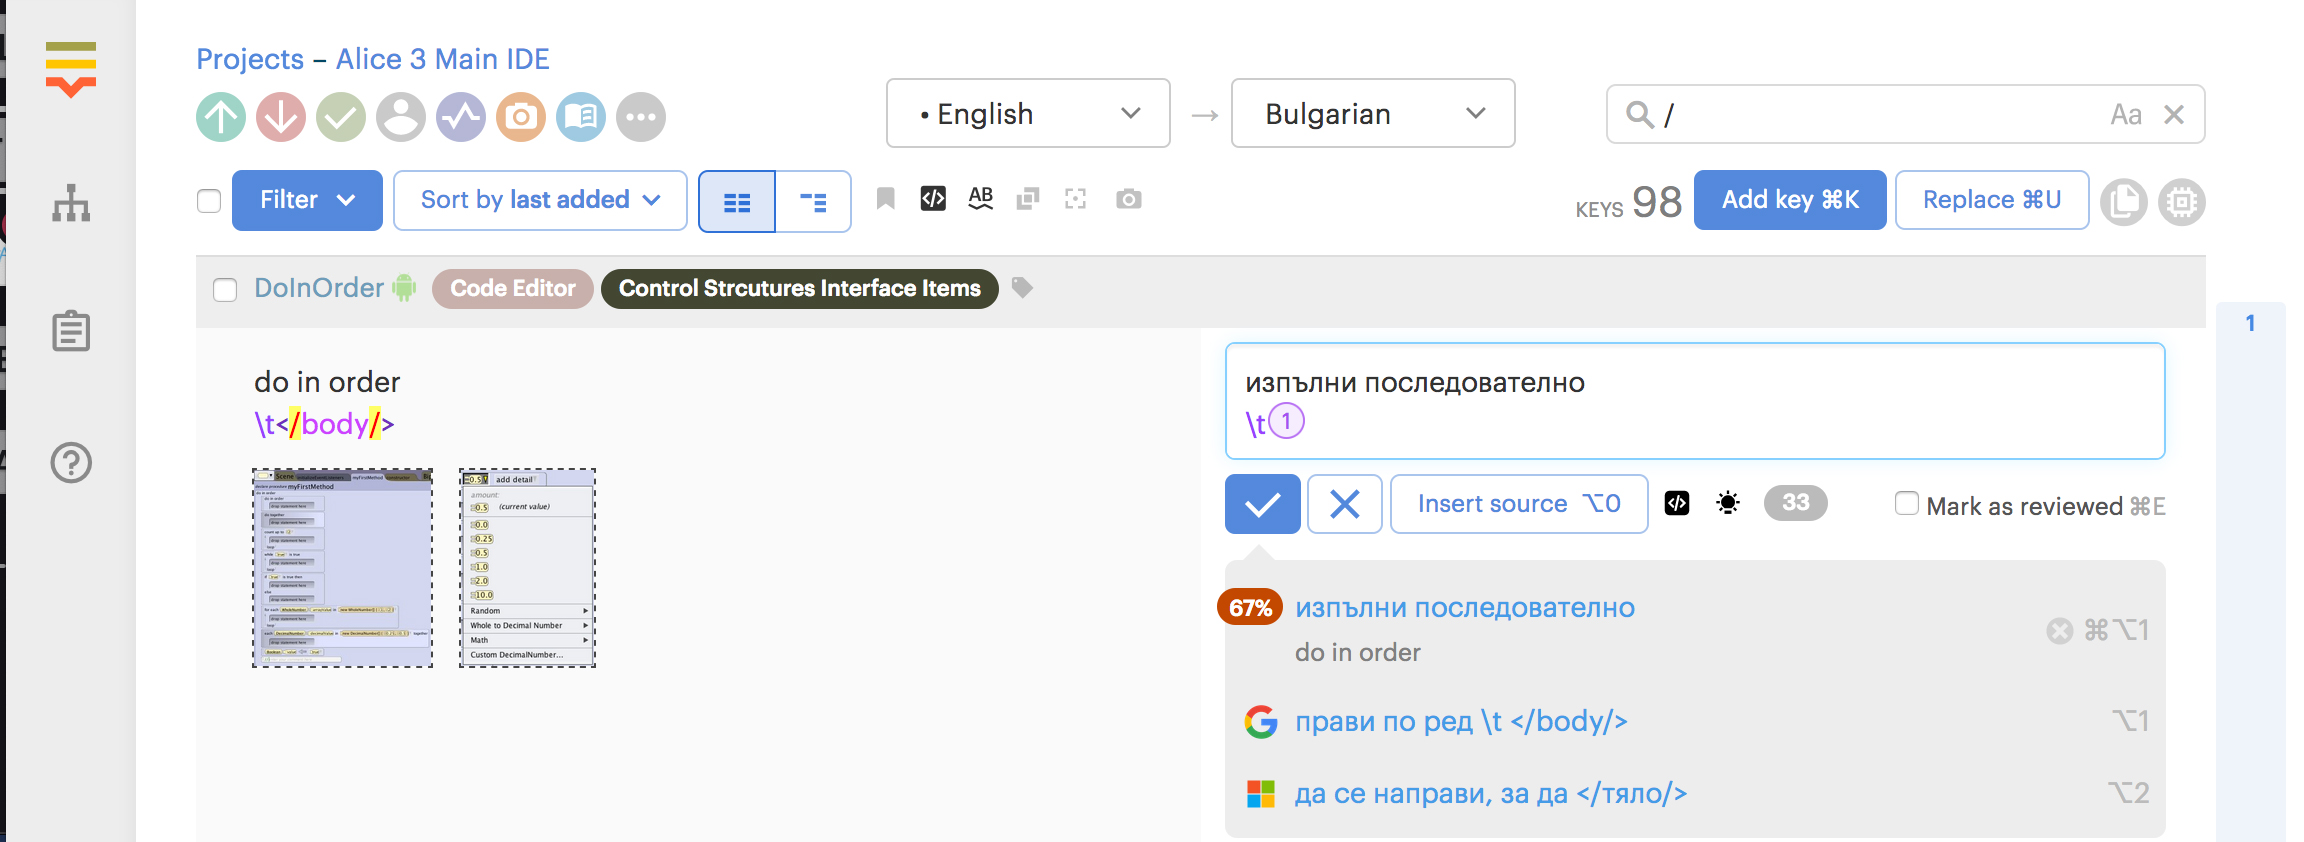The width and height of the screenshot is (2304, 842).
Task: Toggle the bookmark filter icon
Action: (885, 199)
